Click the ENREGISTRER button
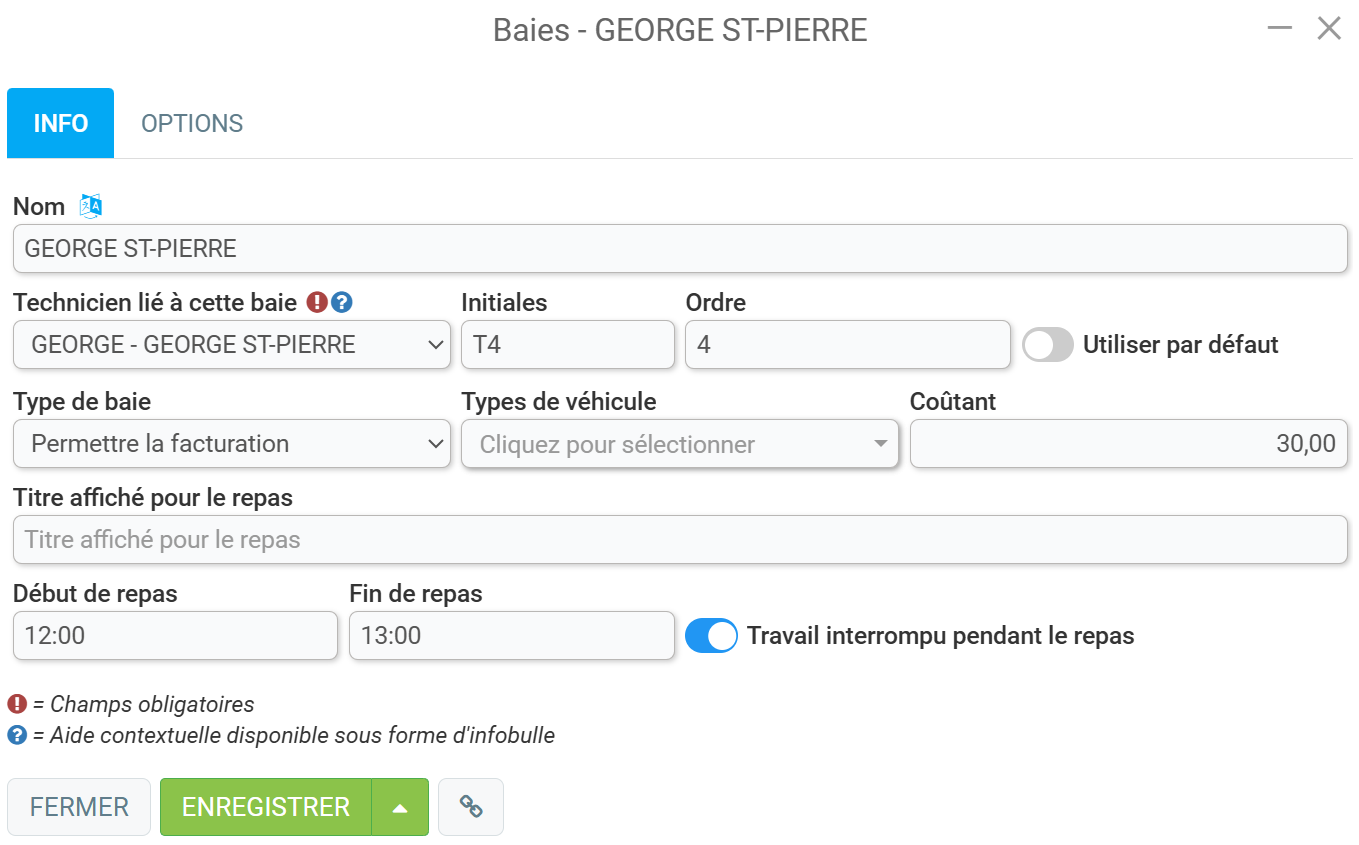This screenshot has width=1359, height=845. (266, 807)
